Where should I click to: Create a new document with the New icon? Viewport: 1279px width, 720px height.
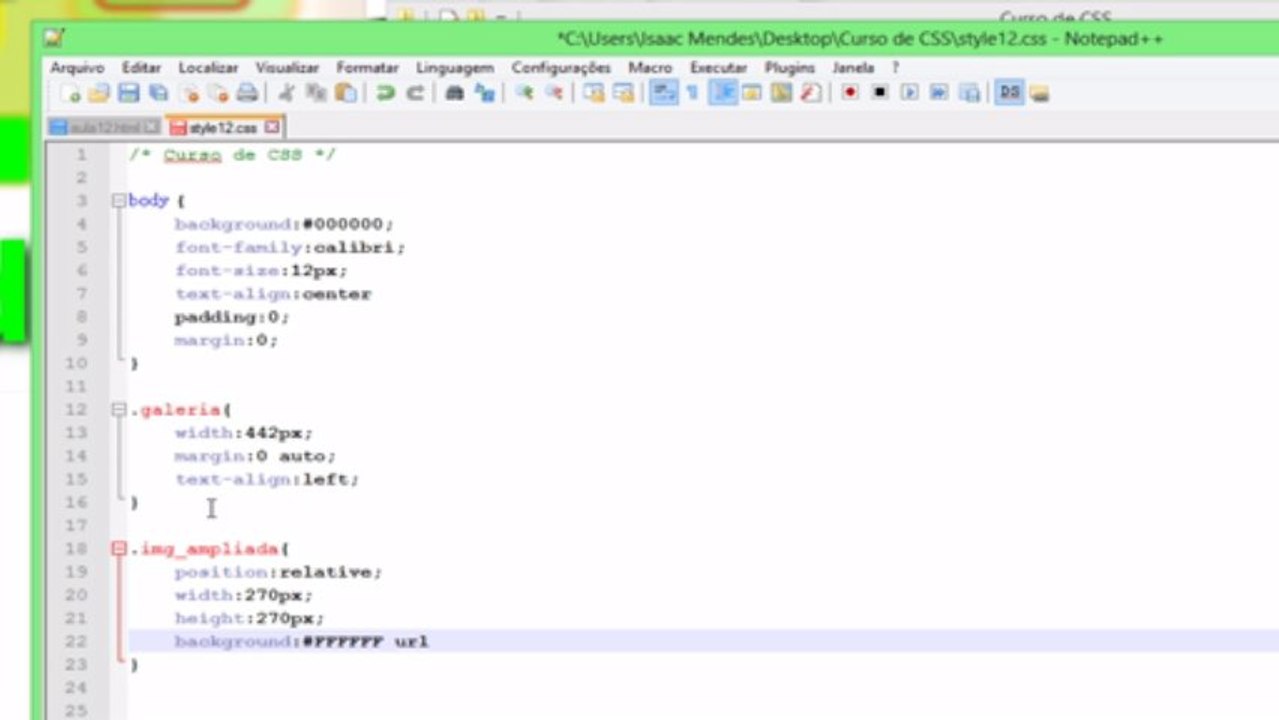point(70,93)
